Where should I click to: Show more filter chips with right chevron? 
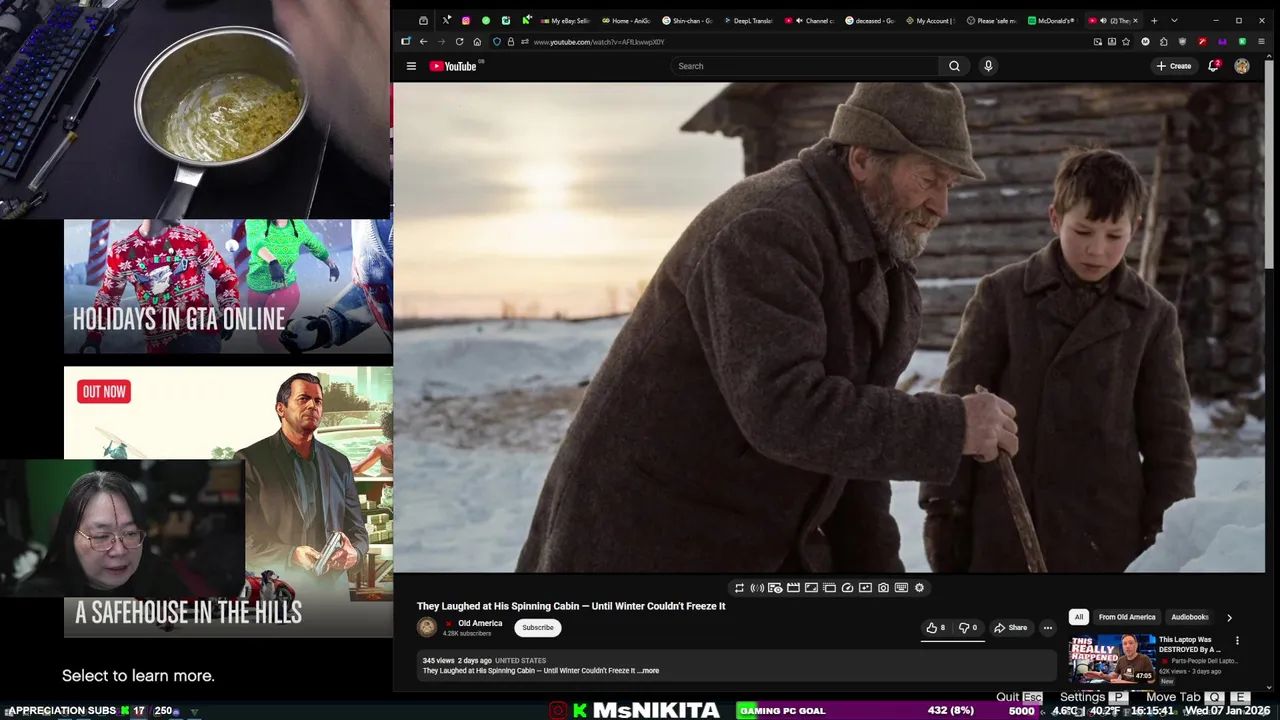coord(1229,618)
